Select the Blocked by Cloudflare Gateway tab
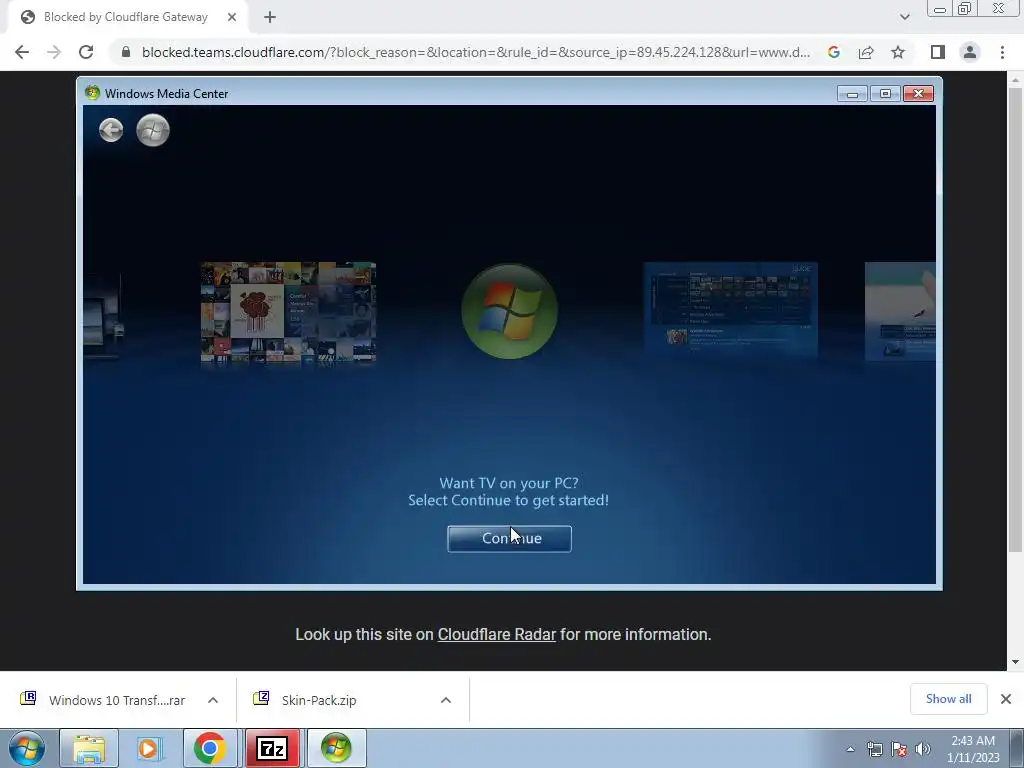This screenshot has width=1024, height=768. coord(125,17)
